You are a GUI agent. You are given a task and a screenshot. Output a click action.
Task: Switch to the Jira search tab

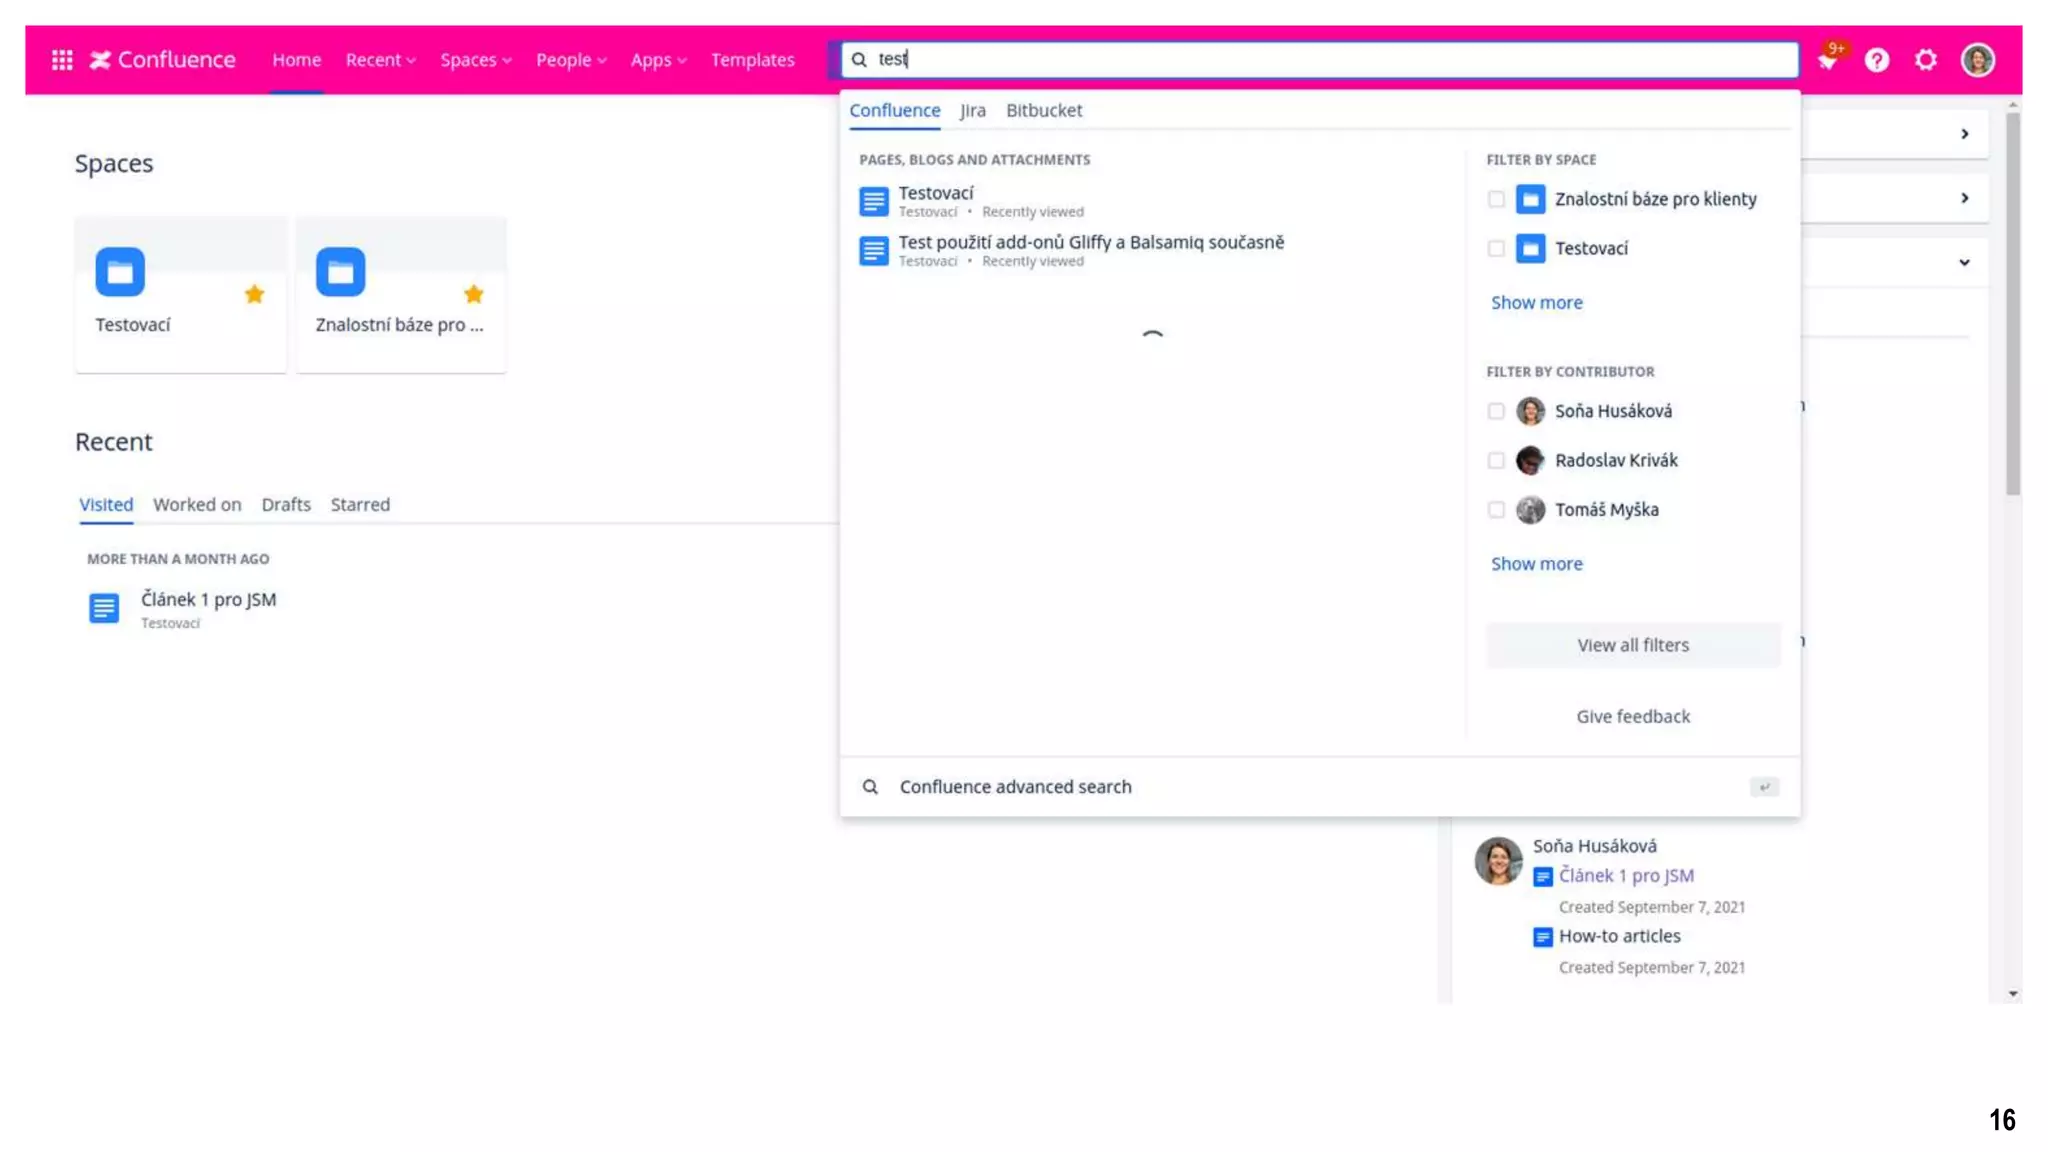click(972, 110)
